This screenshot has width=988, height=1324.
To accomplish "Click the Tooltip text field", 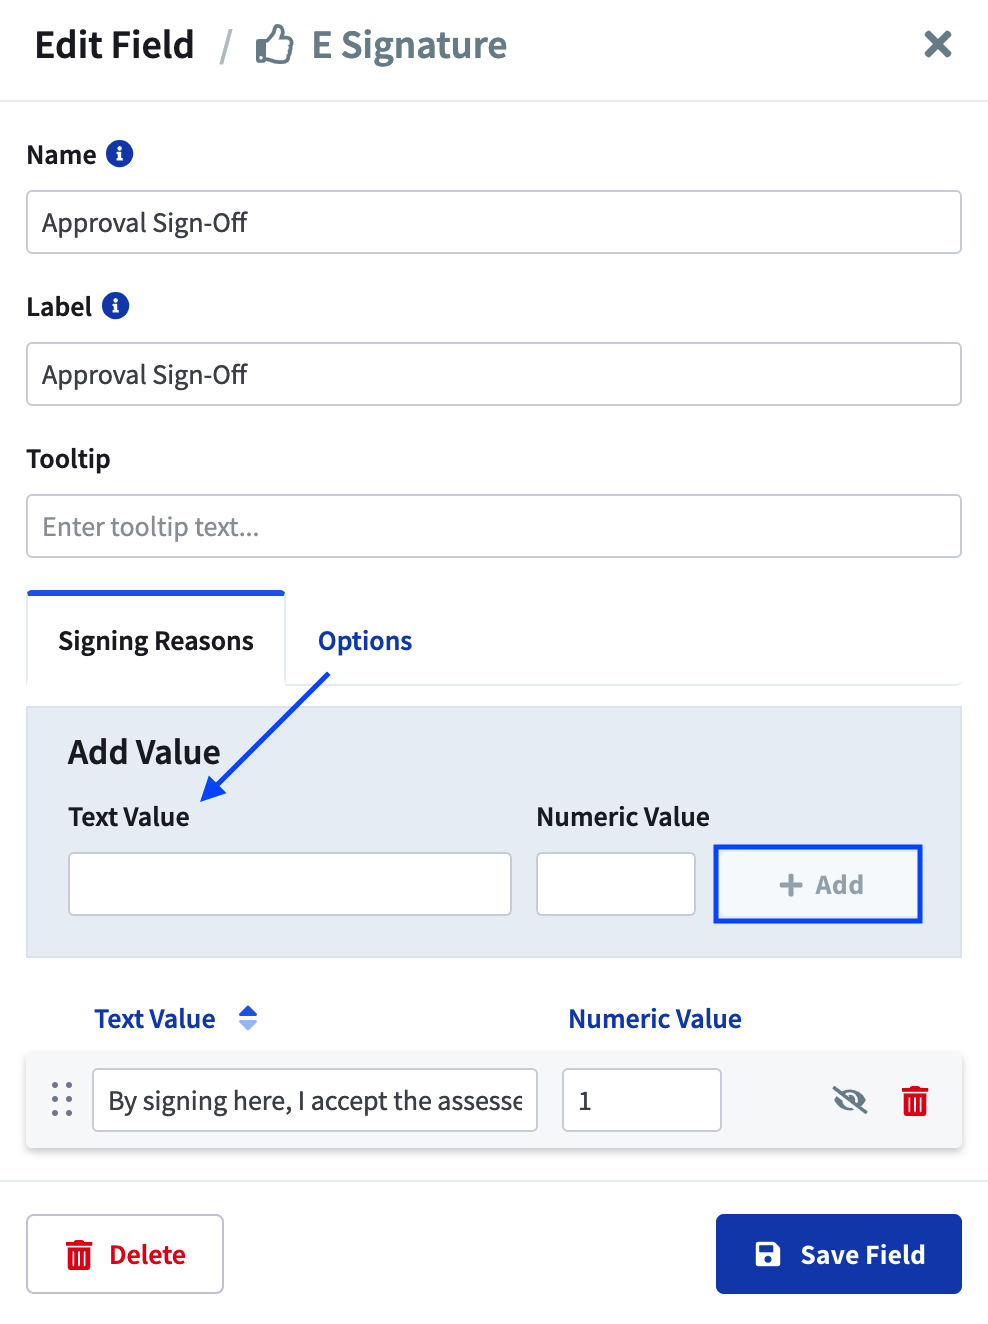I will point(494,526).
